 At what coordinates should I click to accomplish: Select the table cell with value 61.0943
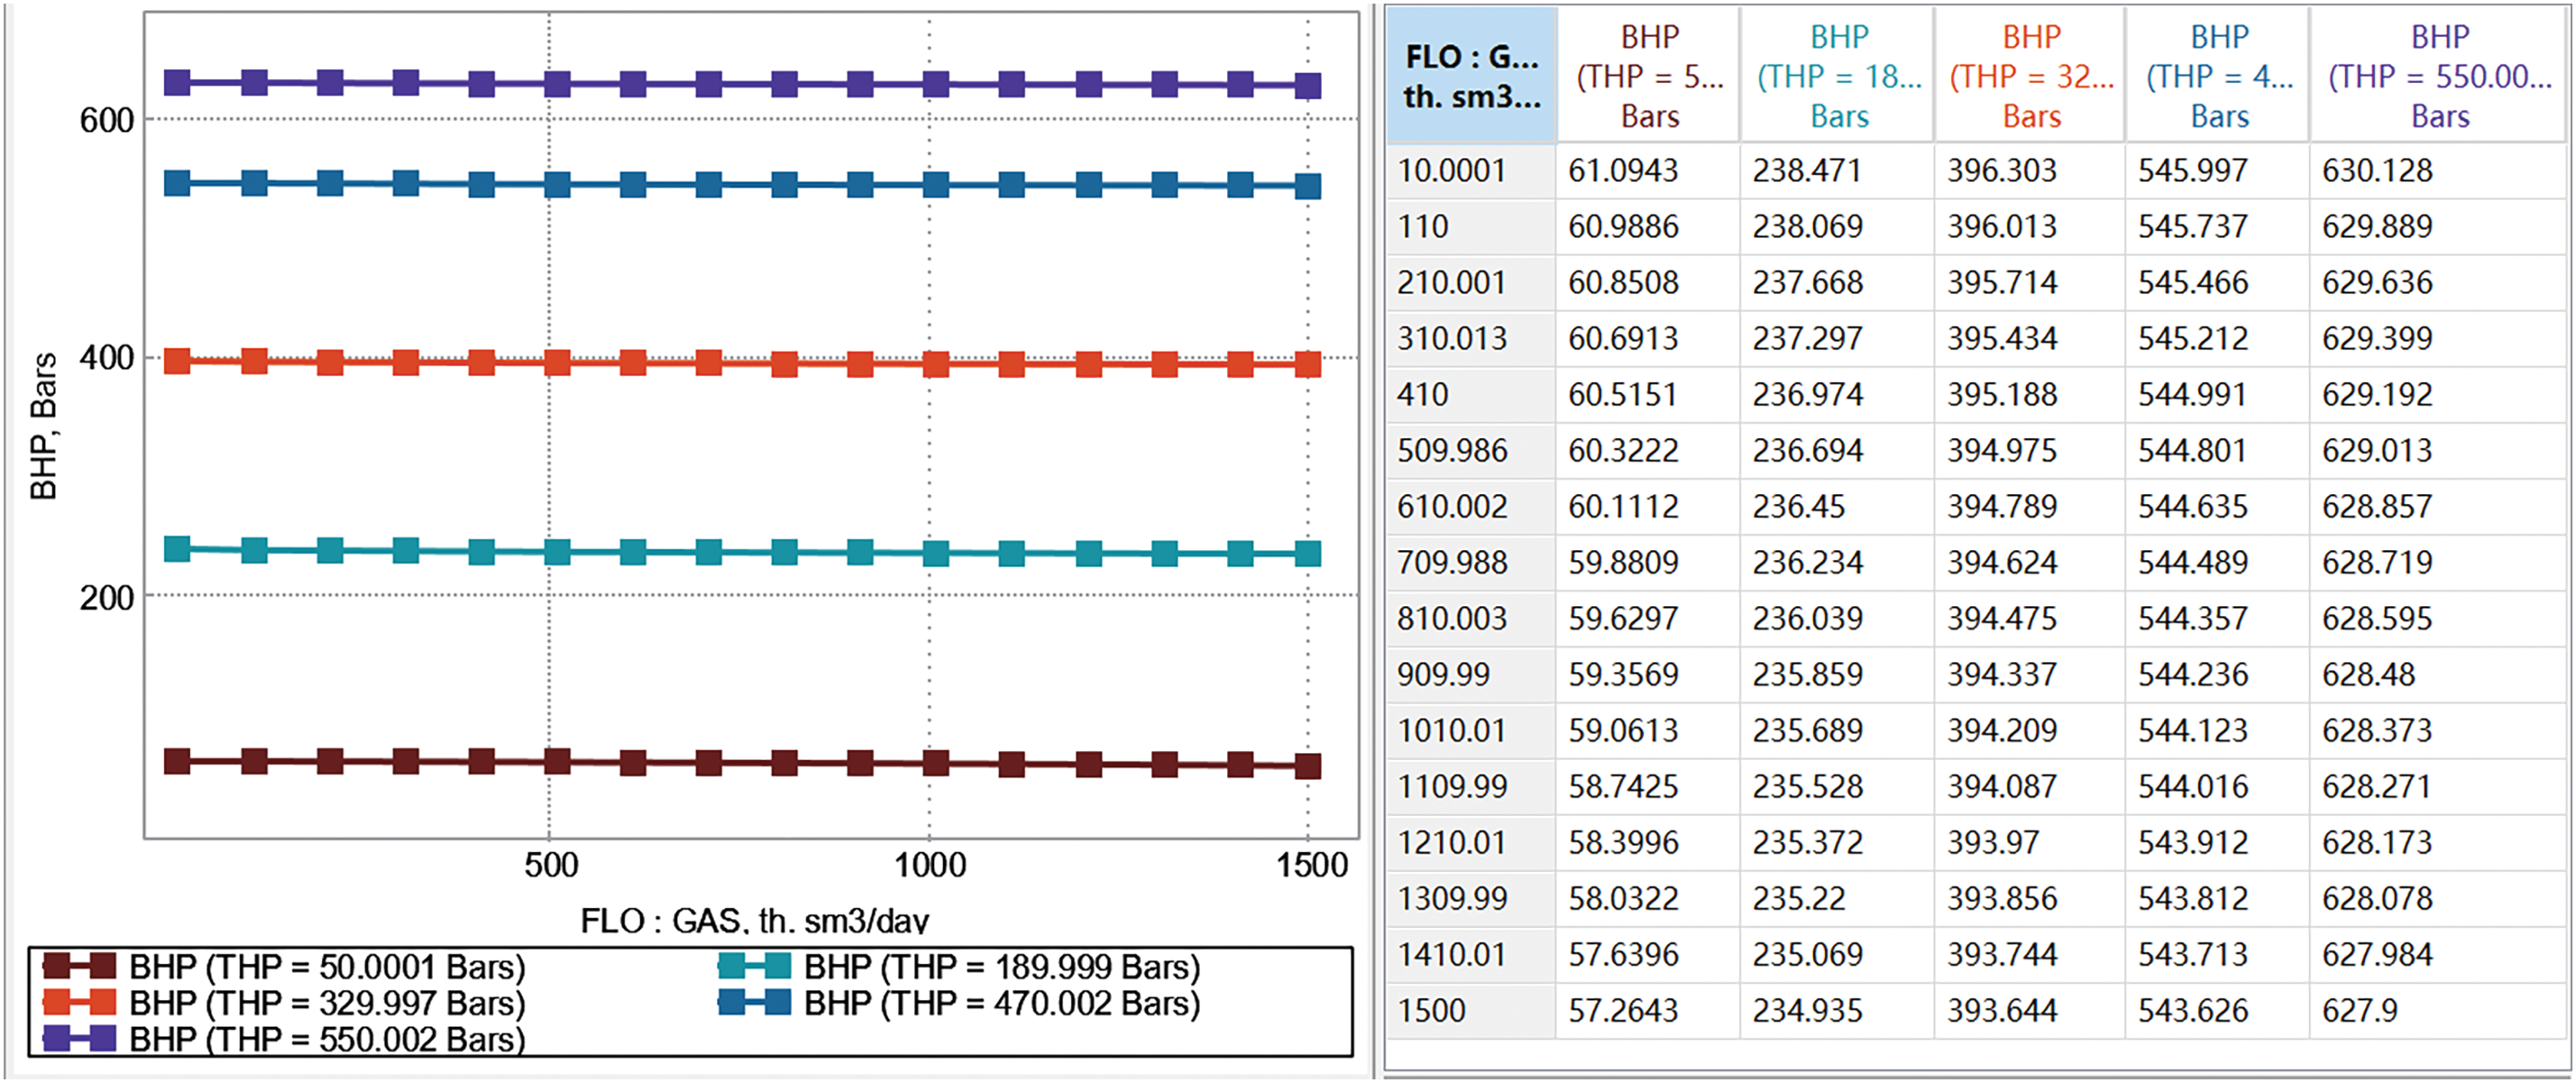(x=1622, y=171)
